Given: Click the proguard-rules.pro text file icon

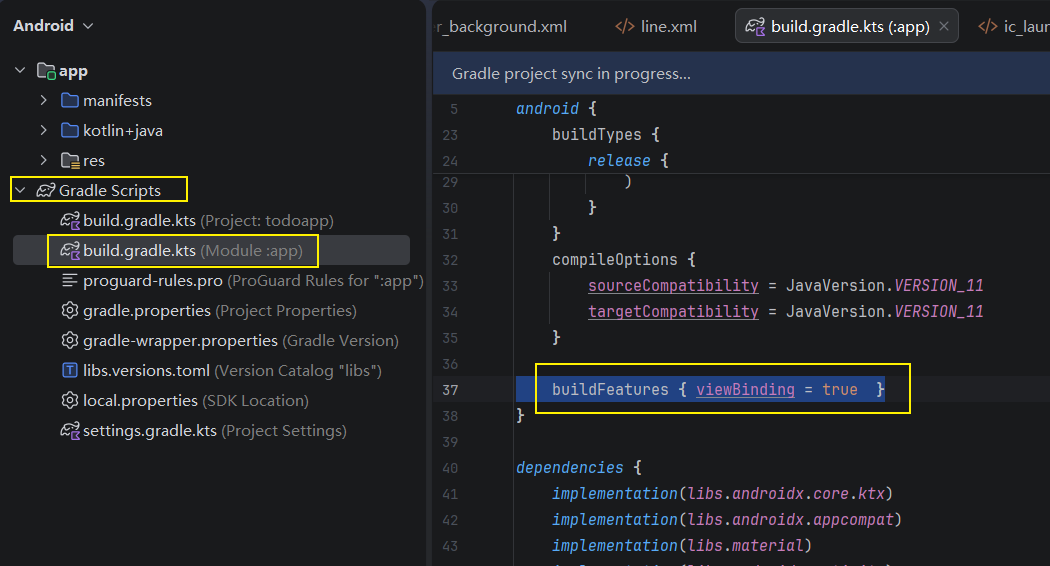Looking at the screenshot, I should pyautogui.click(x=70, y=280).
